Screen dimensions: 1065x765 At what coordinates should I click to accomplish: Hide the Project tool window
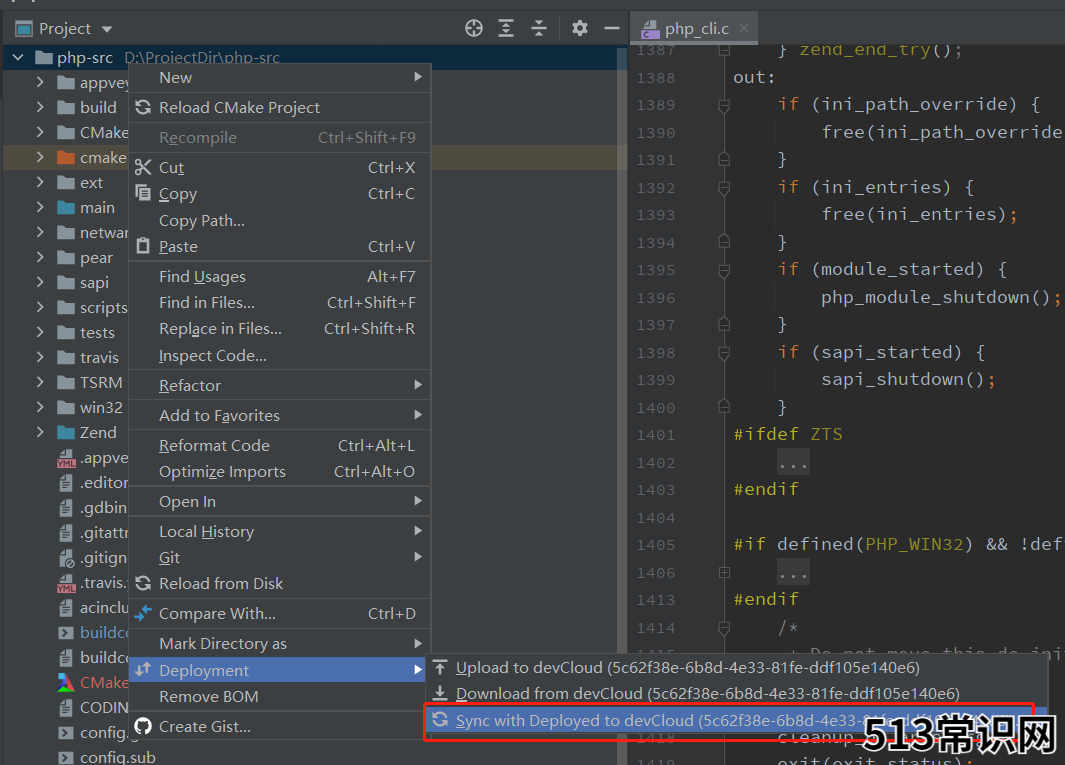[612, 29]
